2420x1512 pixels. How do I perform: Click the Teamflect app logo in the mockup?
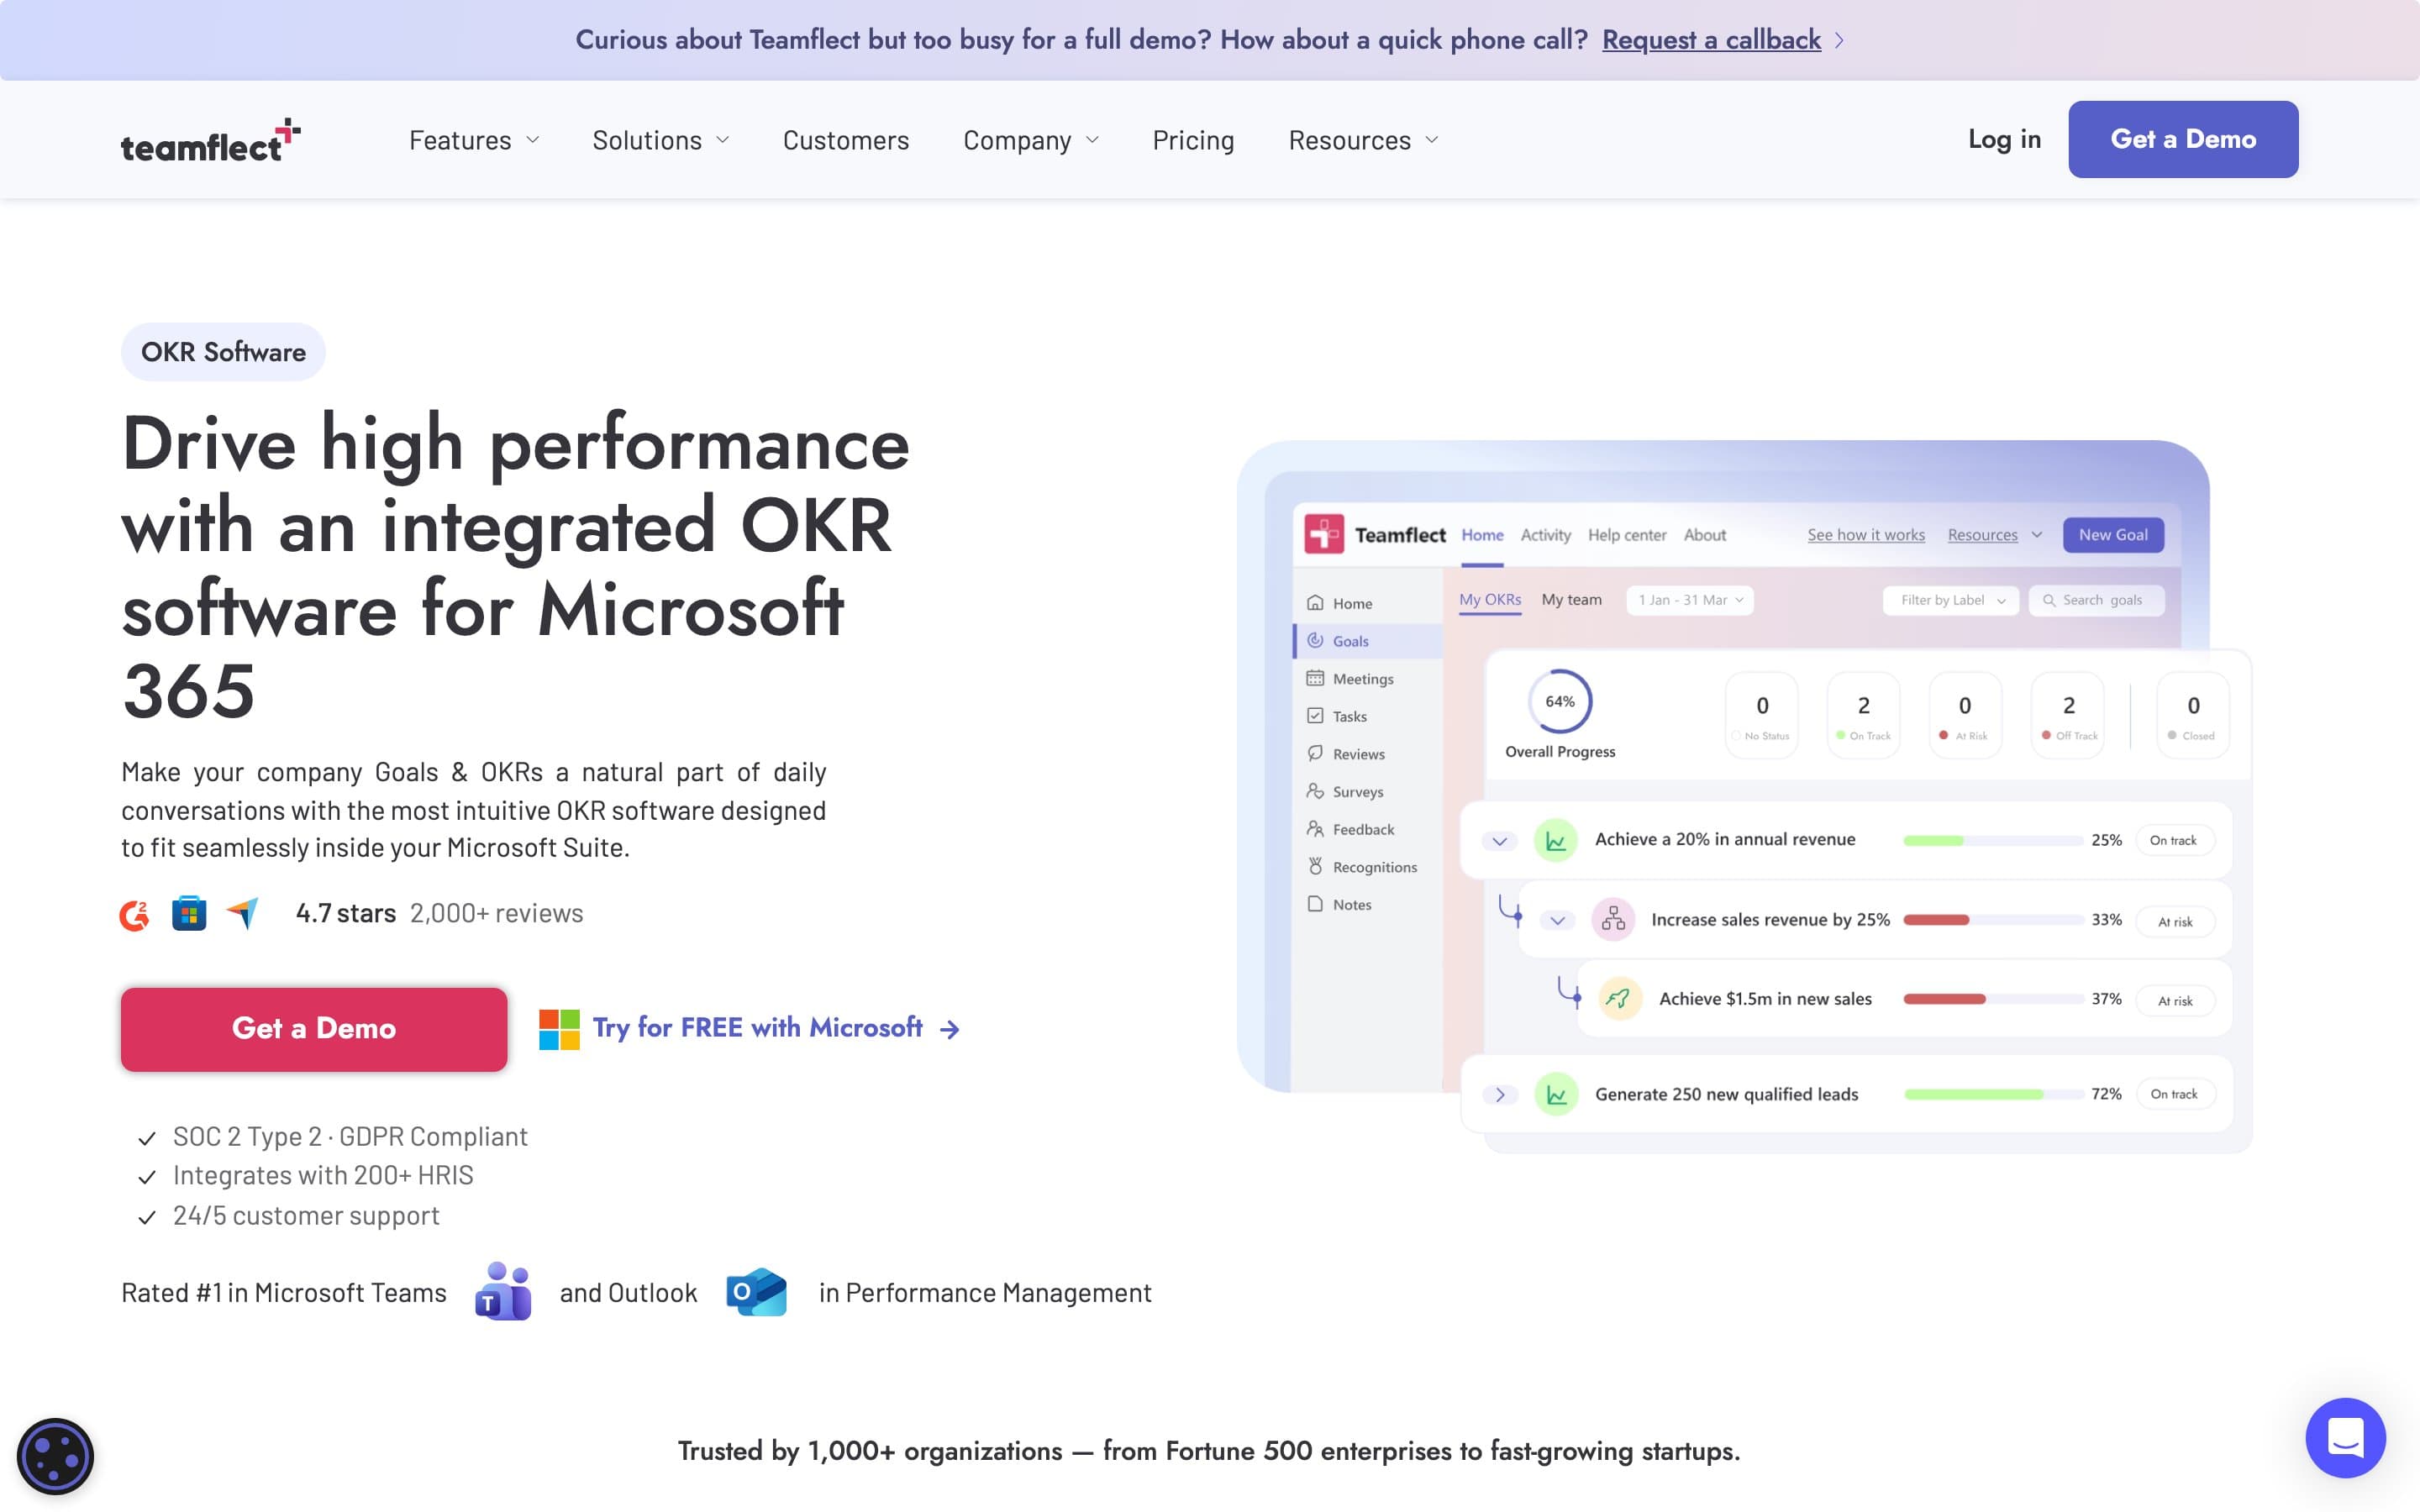coord(1324,534)
